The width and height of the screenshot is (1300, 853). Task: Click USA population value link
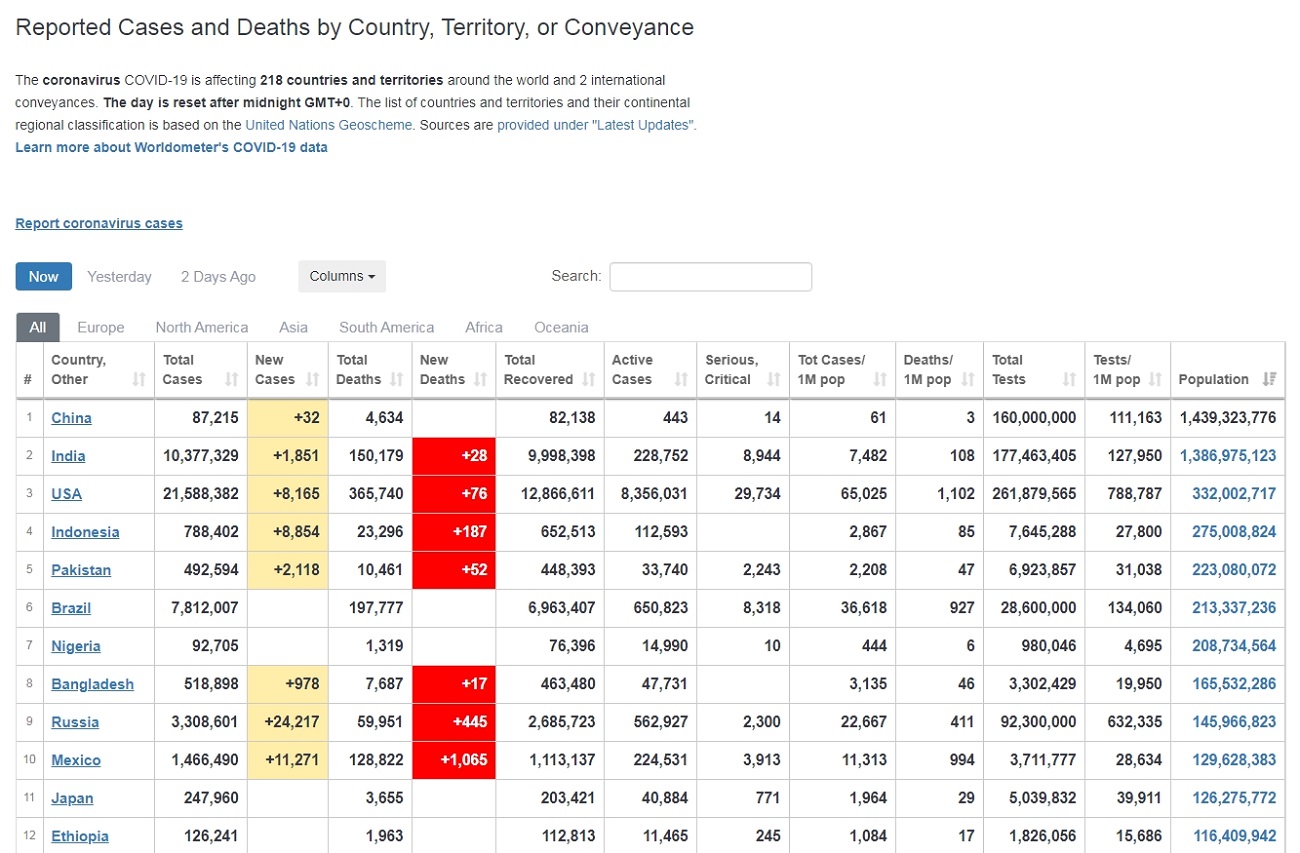pyautogui.click(x=1233, y=494)
